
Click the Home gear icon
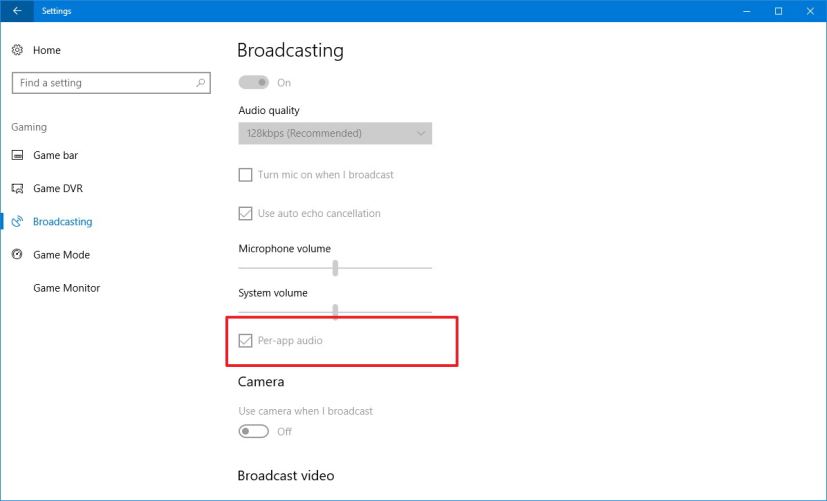click(x=17, y=50)
